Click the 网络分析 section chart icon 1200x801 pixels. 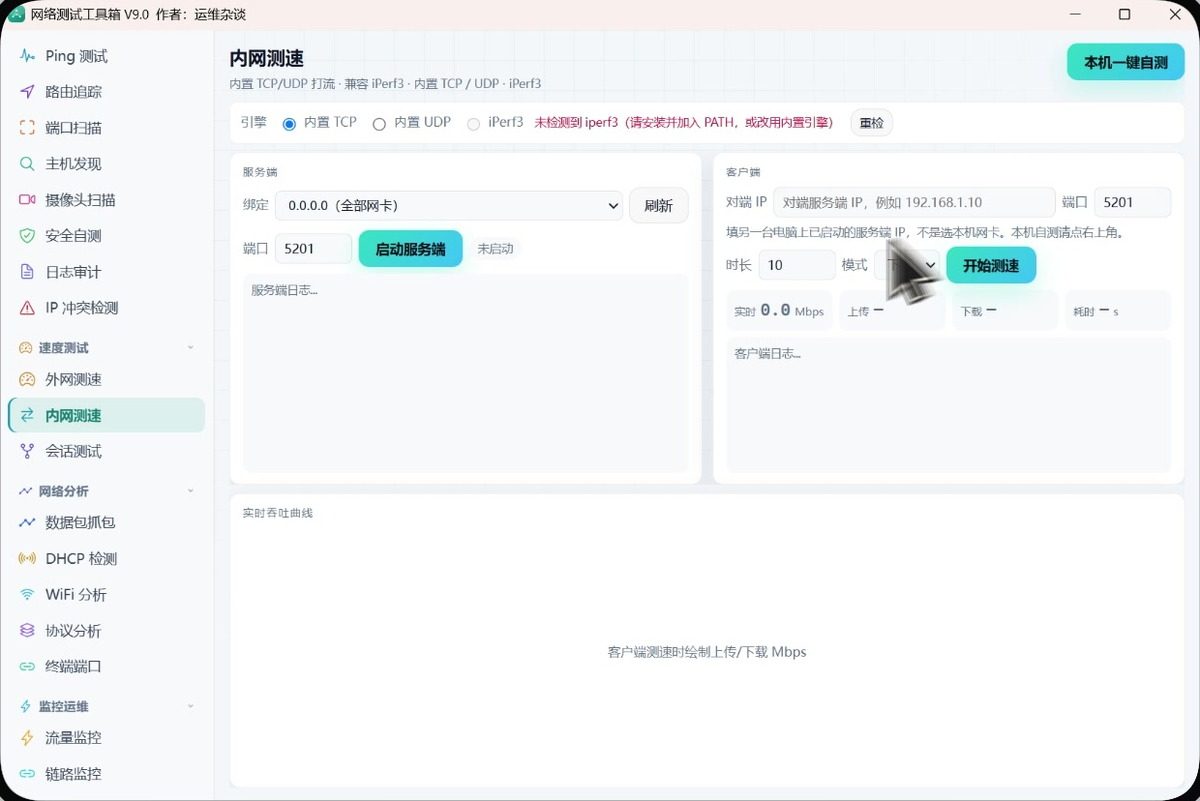[x=26, y=491]
